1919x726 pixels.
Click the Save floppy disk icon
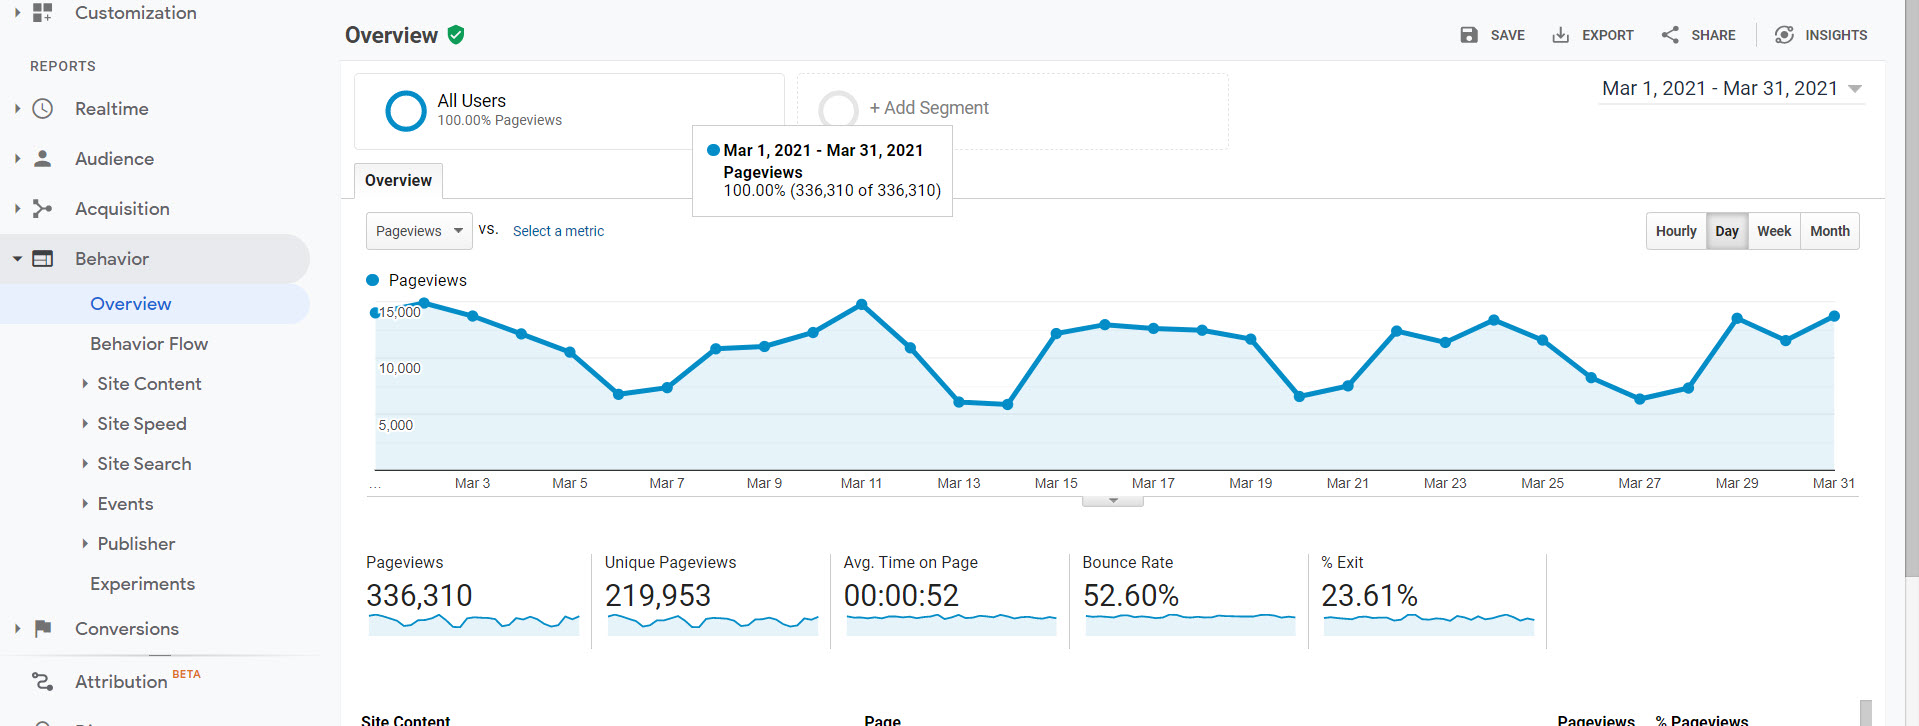[x=1468, y=35]
